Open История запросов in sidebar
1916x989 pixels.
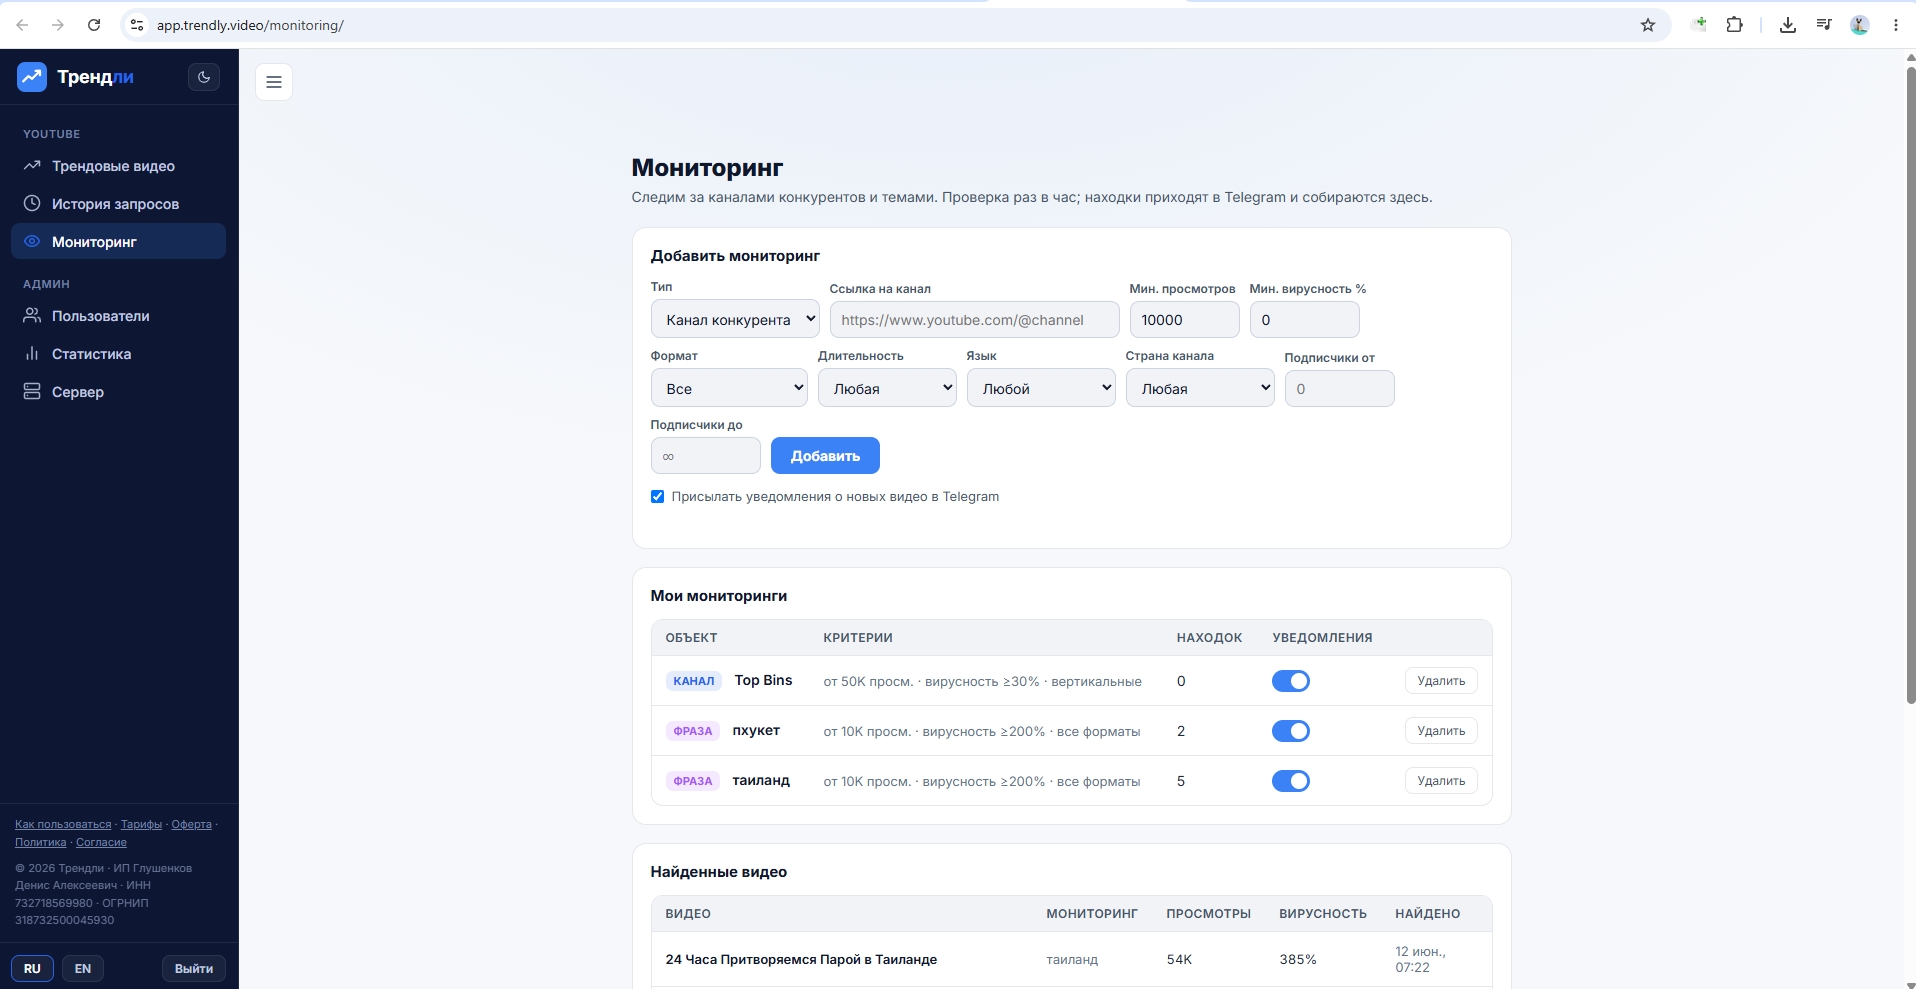[118, 204]
